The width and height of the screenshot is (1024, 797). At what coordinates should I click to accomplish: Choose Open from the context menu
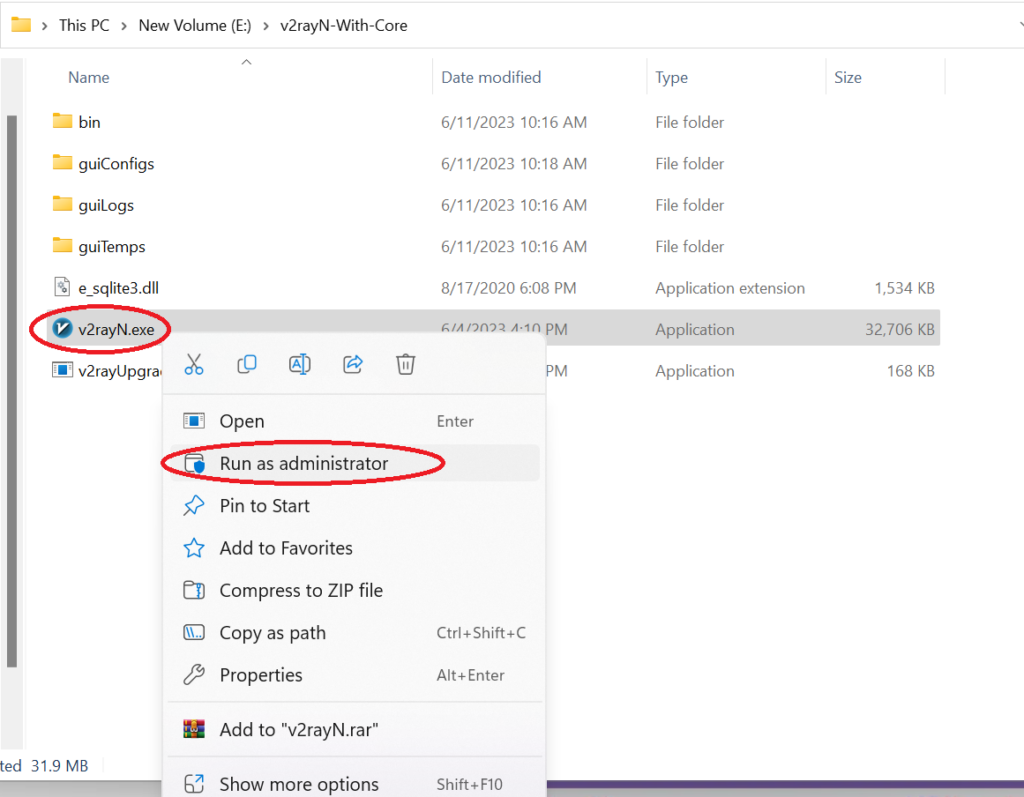pyautogui.click(x=242, y=422)
